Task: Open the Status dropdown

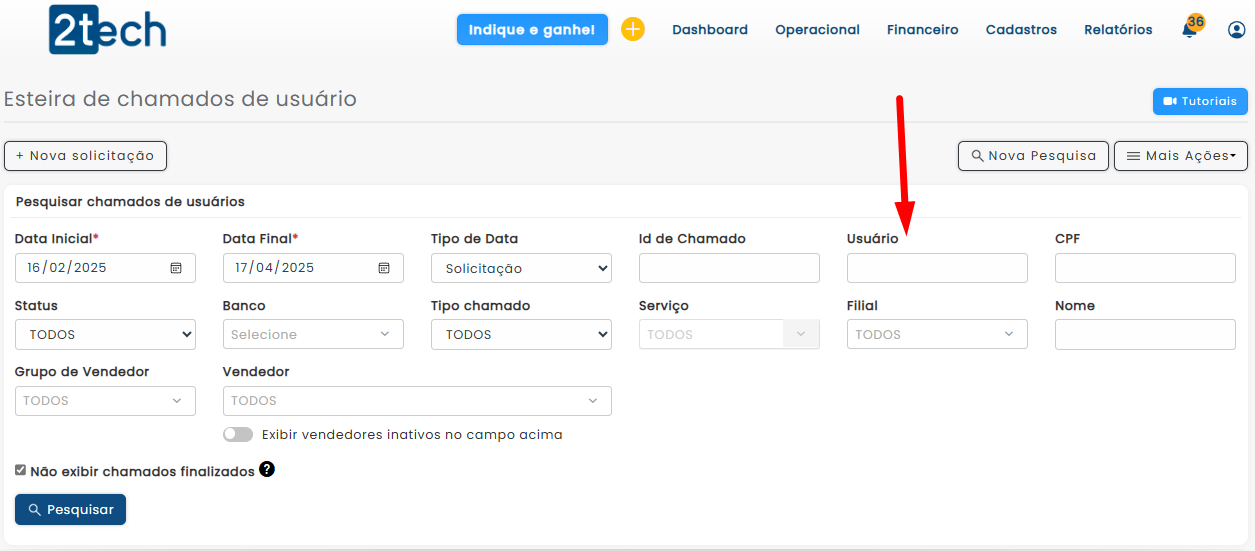Action: [105, 334]
